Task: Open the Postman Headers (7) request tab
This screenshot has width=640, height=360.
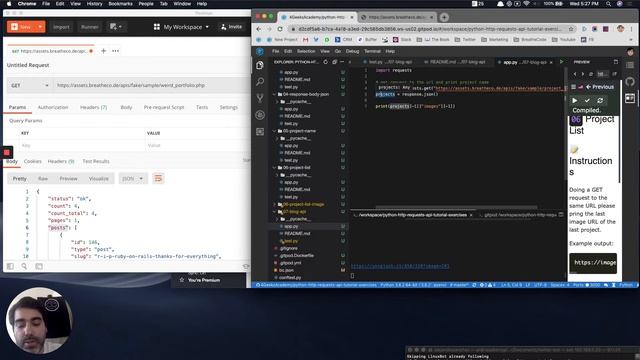Action: (93, 107)
